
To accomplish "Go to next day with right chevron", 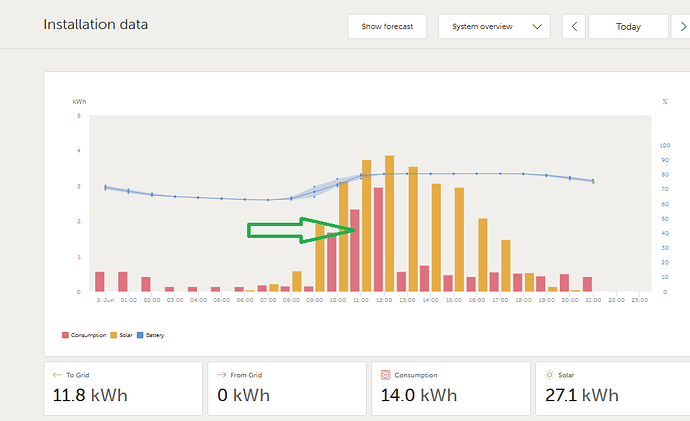I will [680, 27].
